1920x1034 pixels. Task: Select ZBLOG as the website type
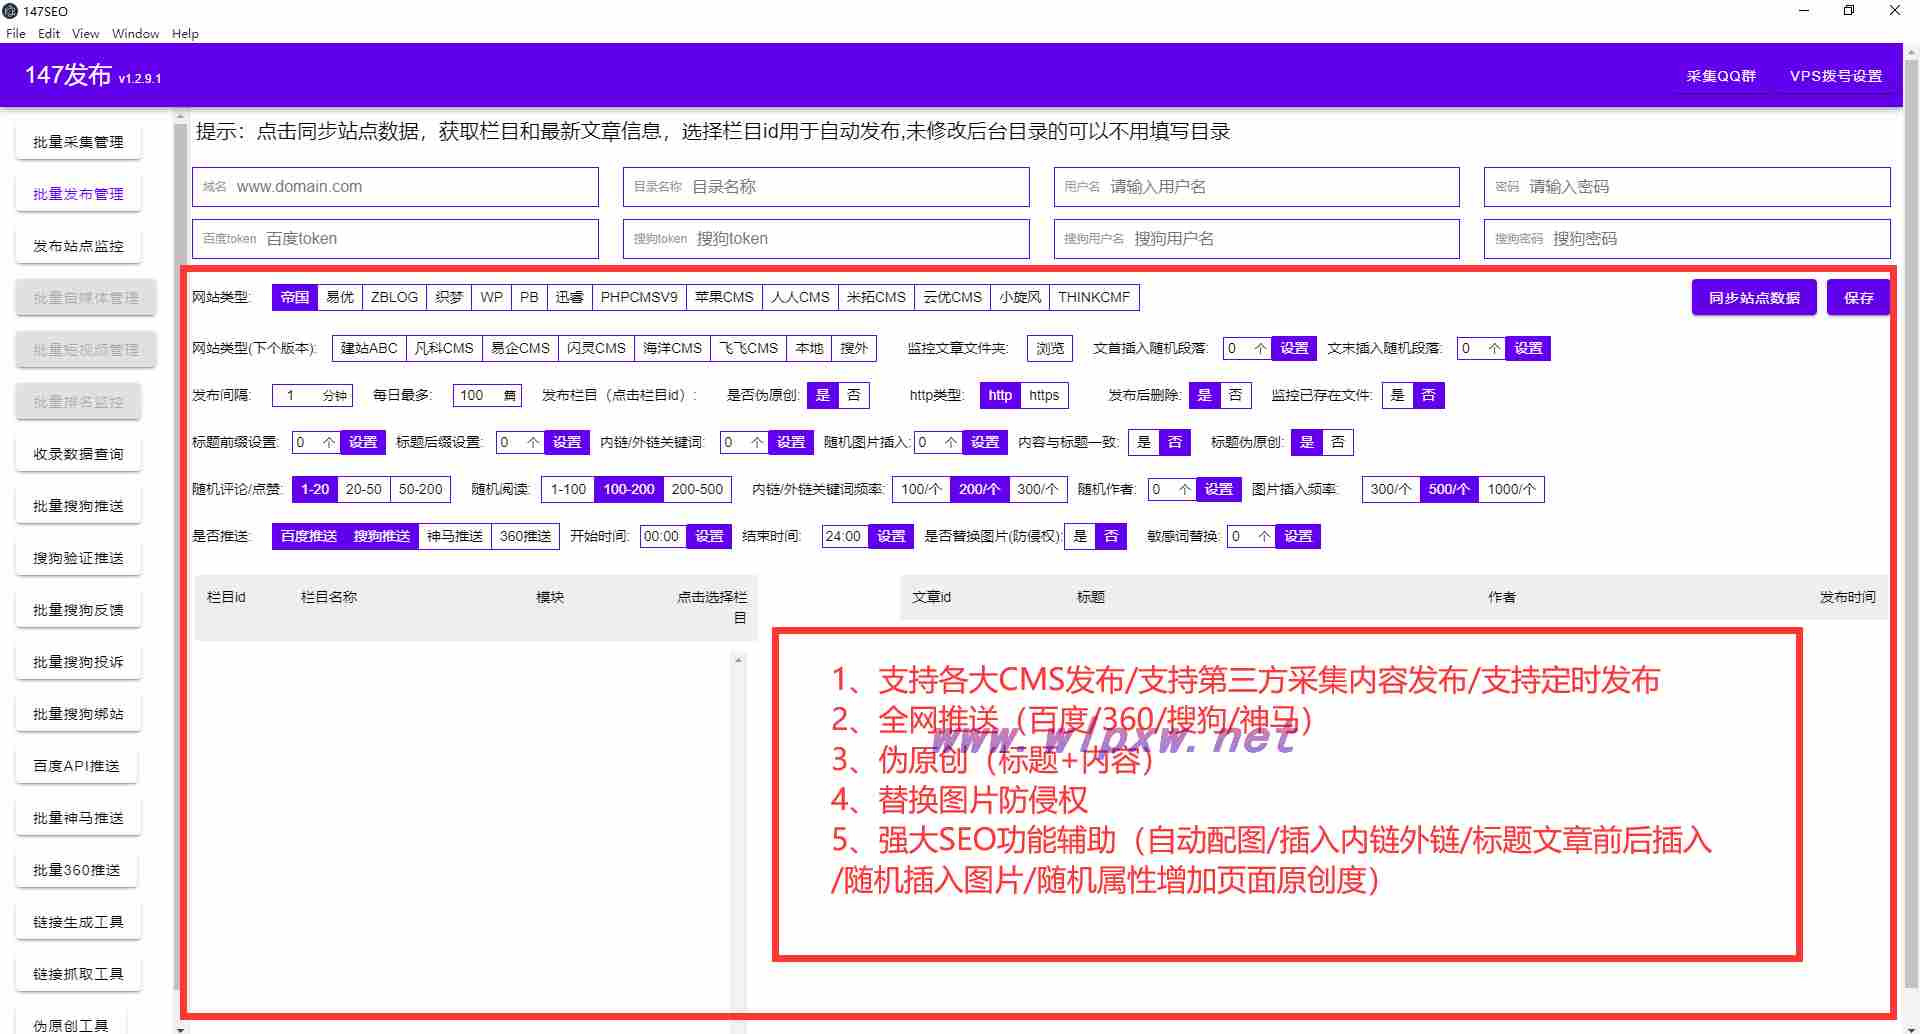click(394, 297)
